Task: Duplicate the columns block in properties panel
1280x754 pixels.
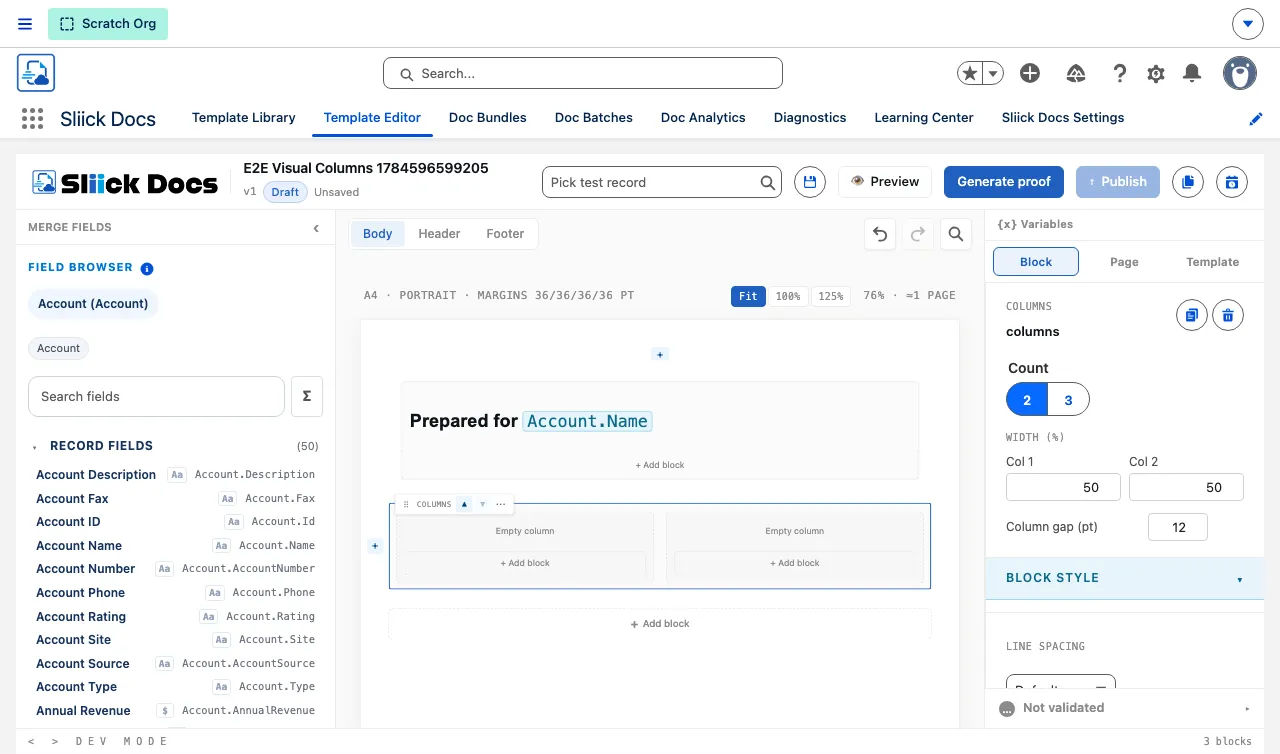Action: coord(1191,315)
